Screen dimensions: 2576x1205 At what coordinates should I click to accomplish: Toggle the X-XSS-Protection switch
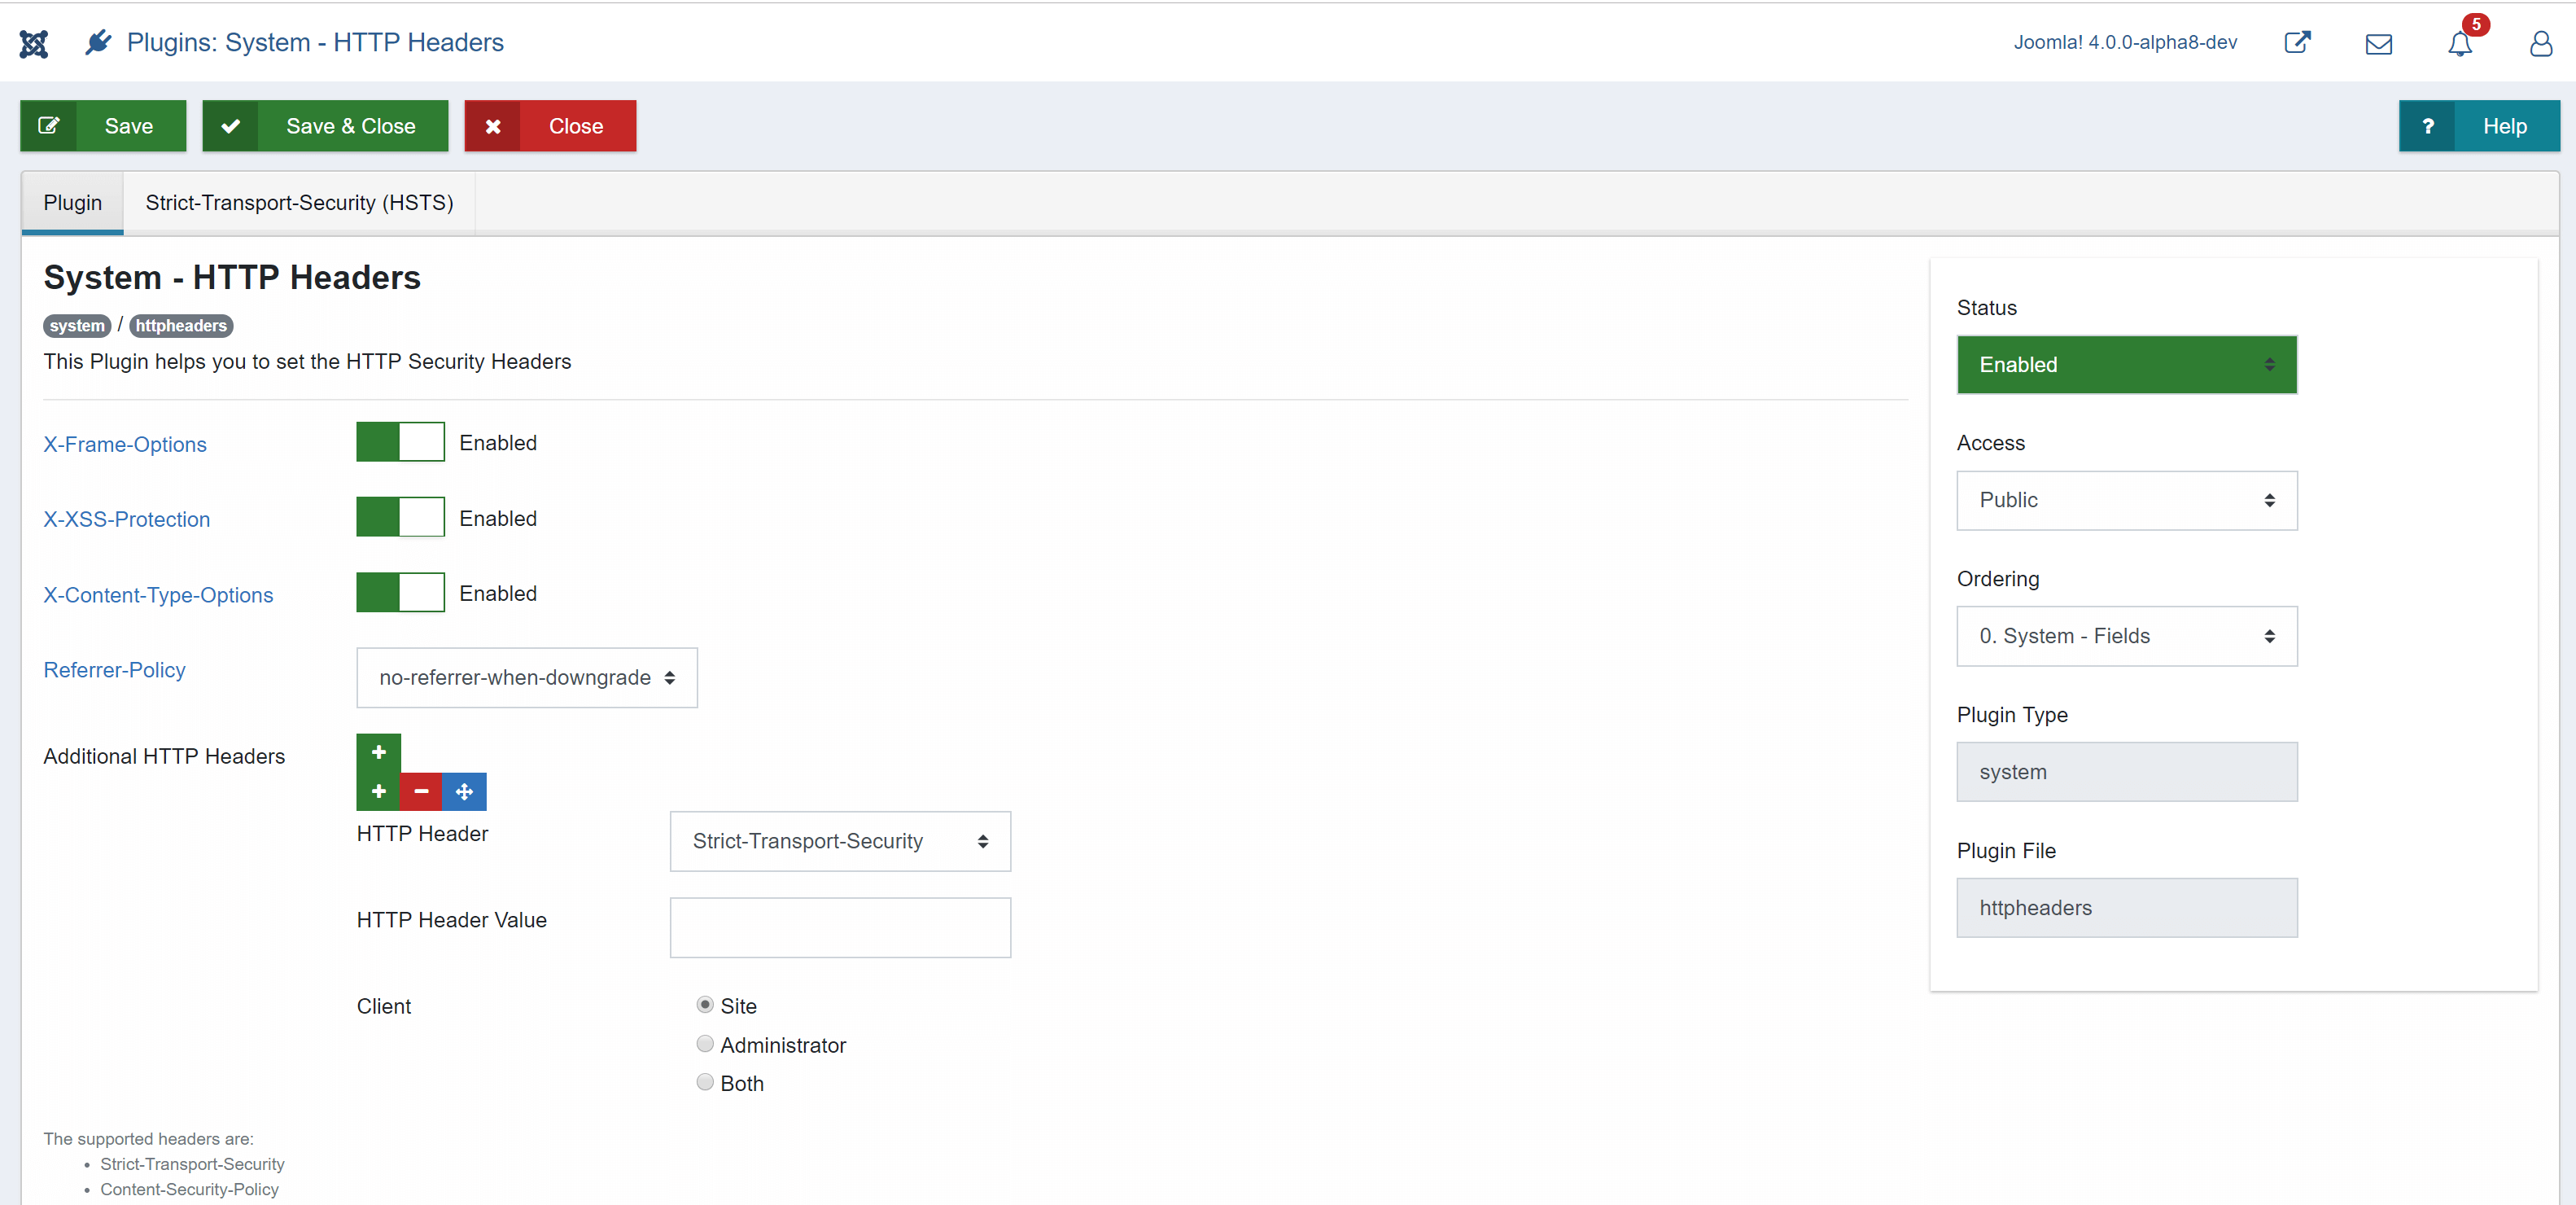coord(400,517)
